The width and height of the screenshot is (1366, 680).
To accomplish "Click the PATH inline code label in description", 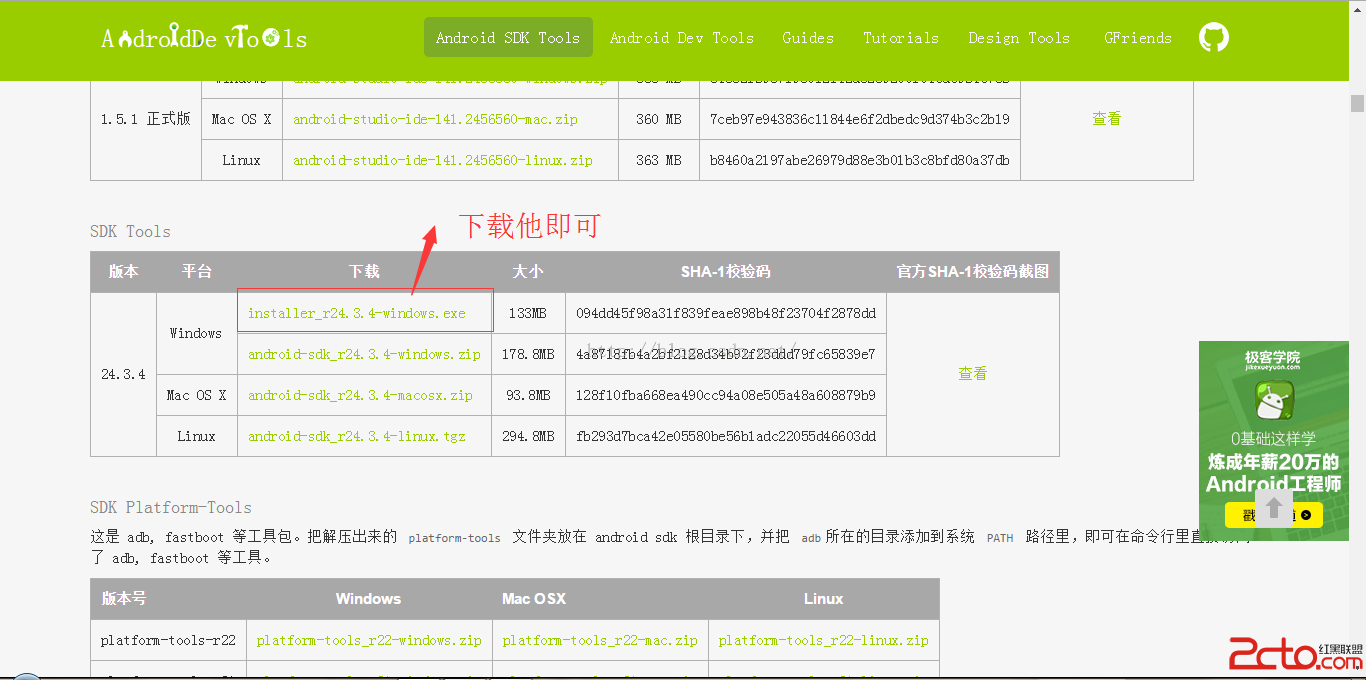I will click(1000, 538).
